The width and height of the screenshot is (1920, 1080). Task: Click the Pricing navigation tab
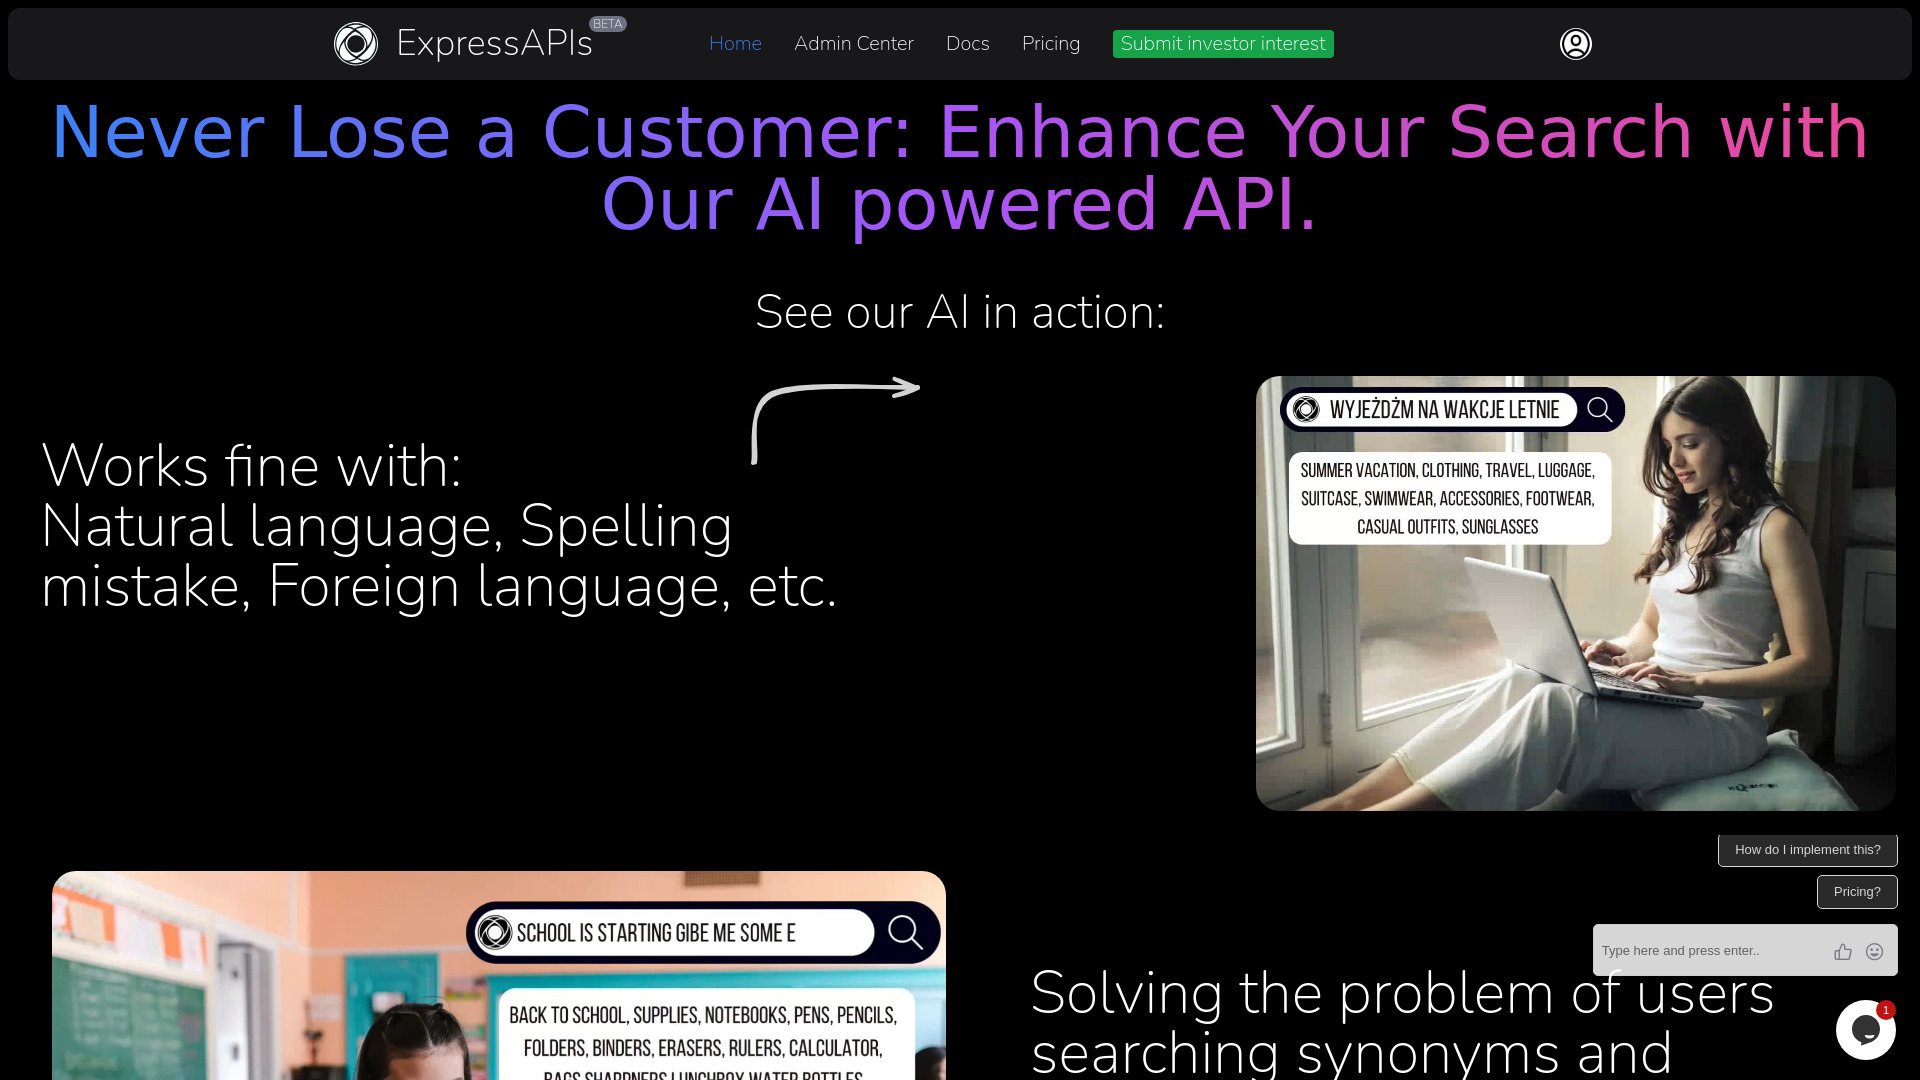tap(1051, 44)
